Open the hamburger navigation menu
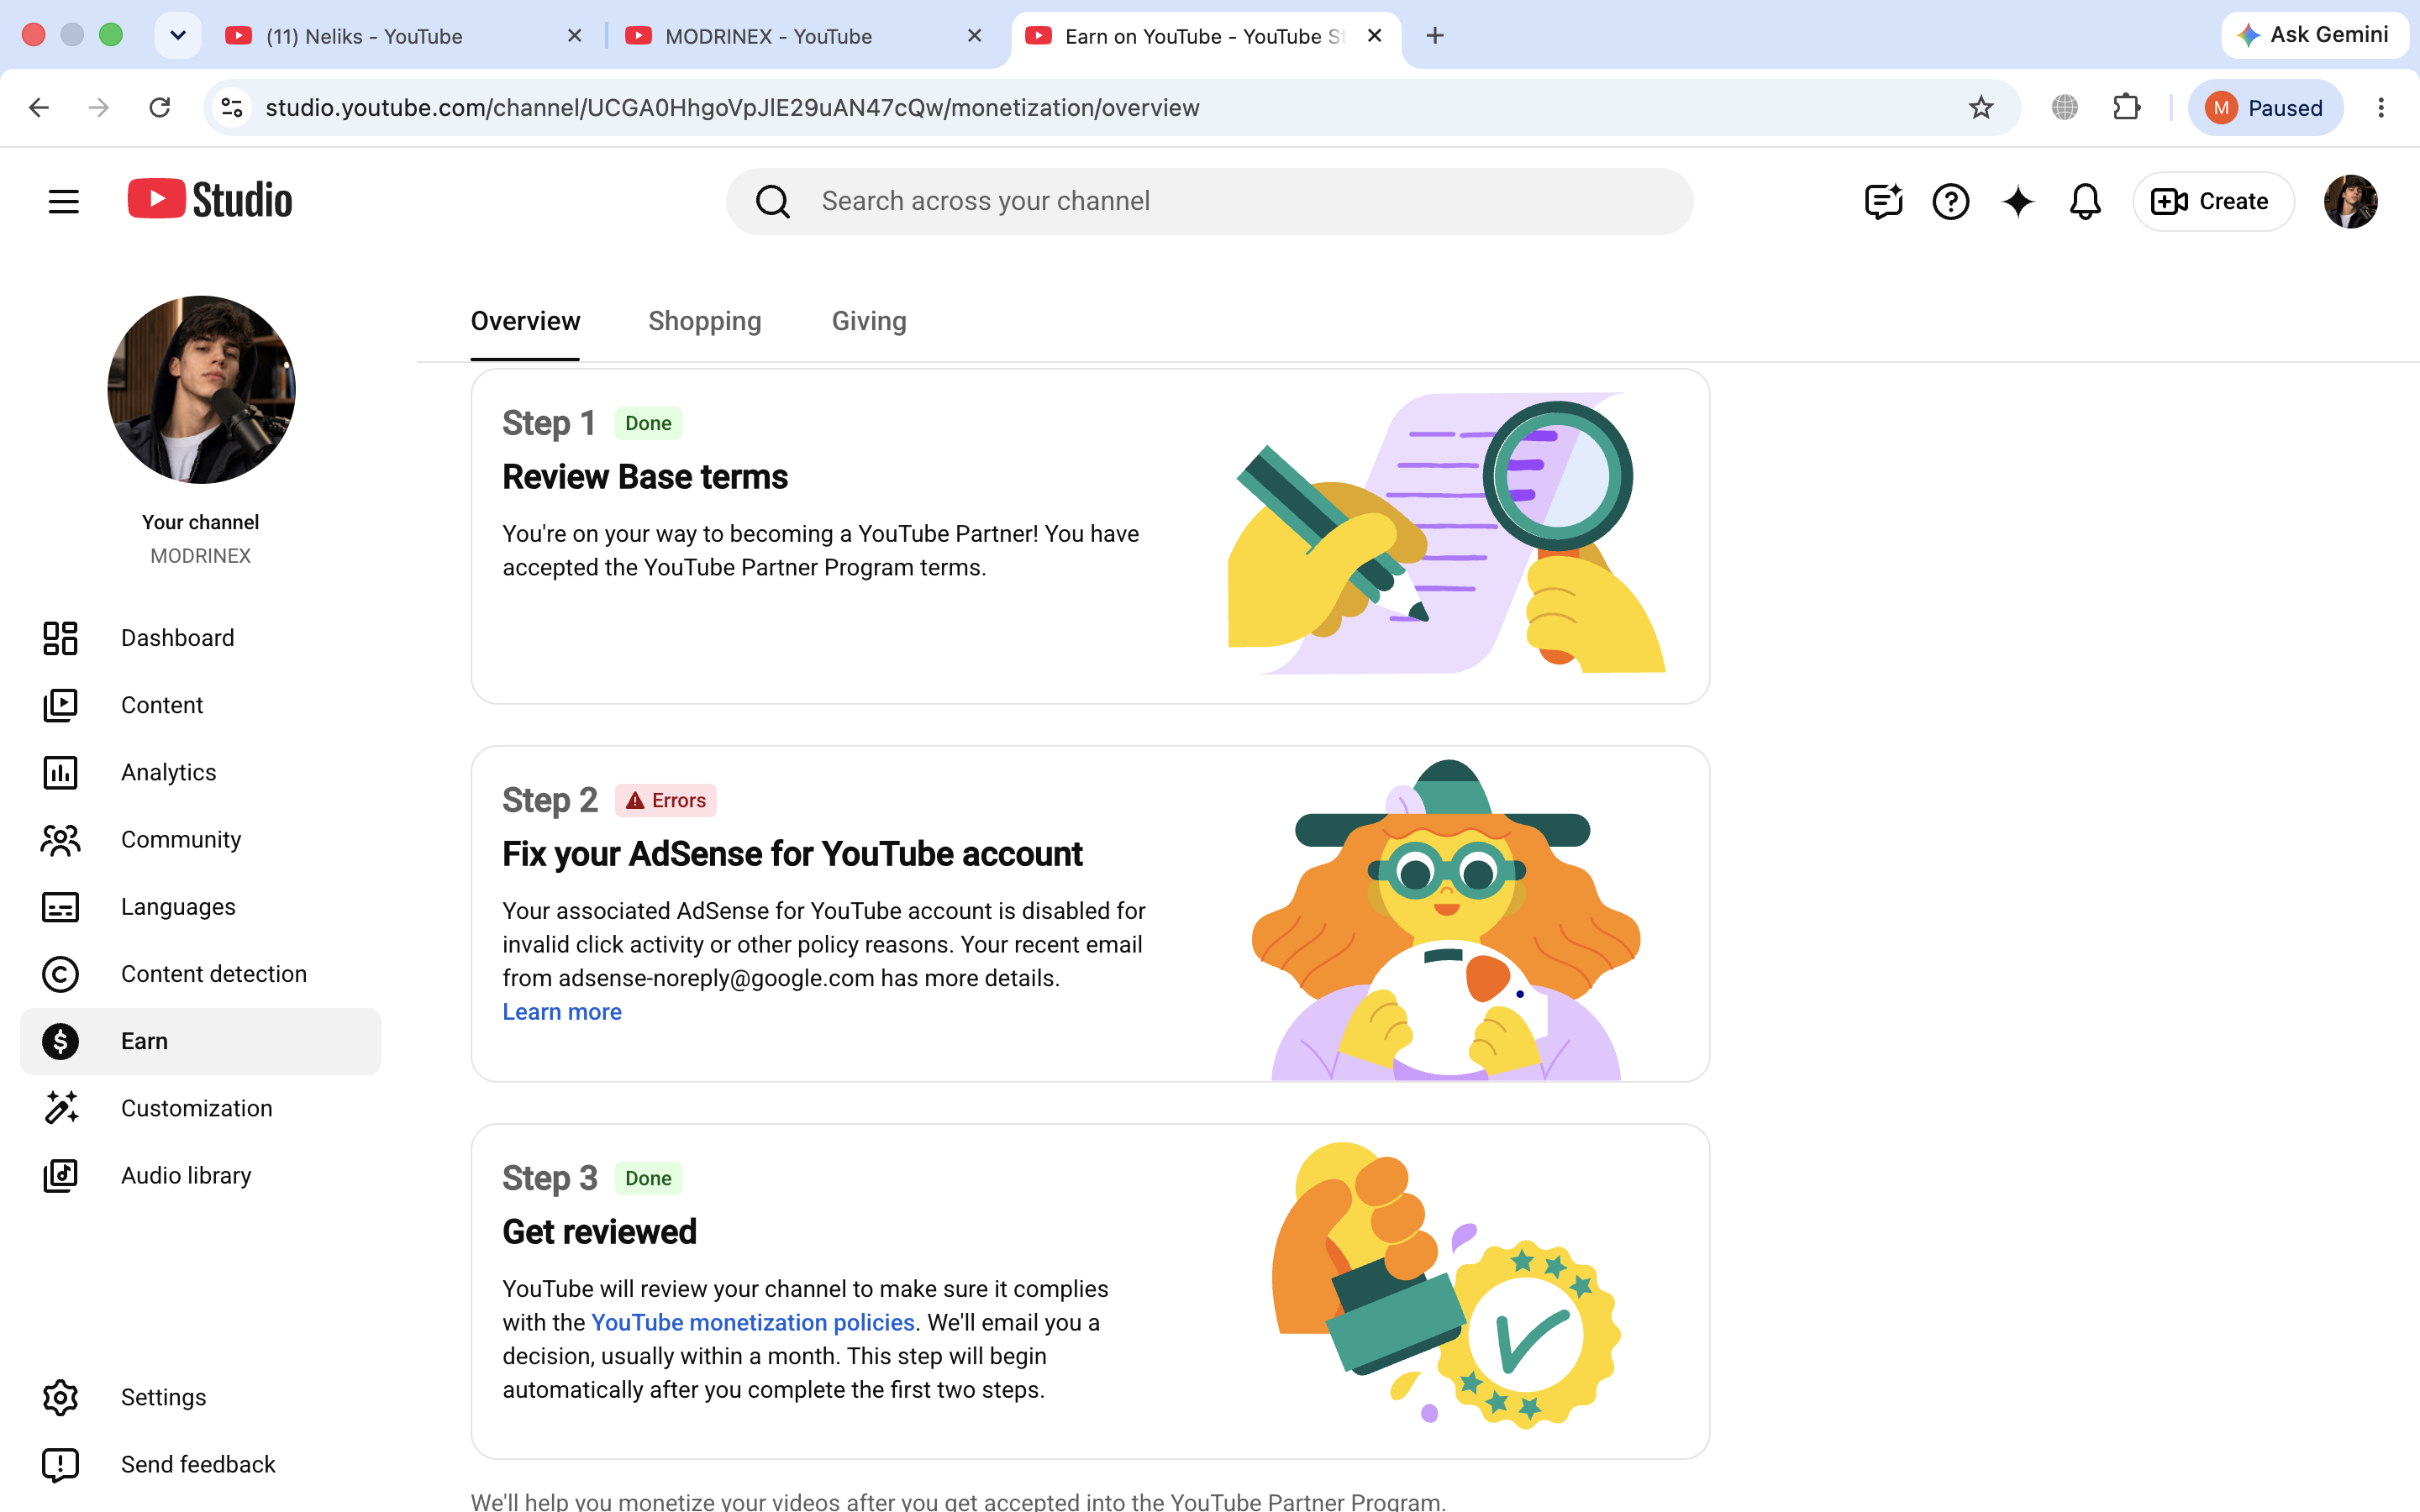This screenshot has height=1512, width=2420. [x=63, y=201]
